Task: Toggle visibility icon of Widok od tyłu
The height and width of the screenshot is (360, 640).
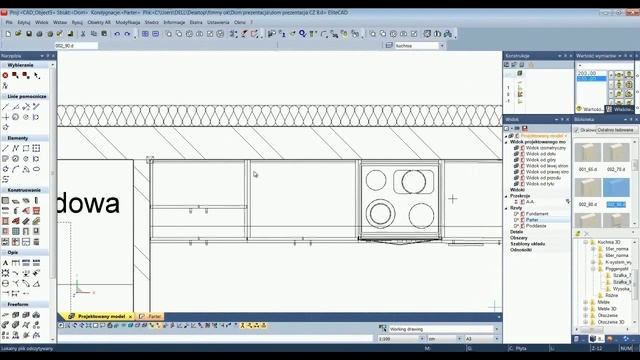Action: coord(516,184)
